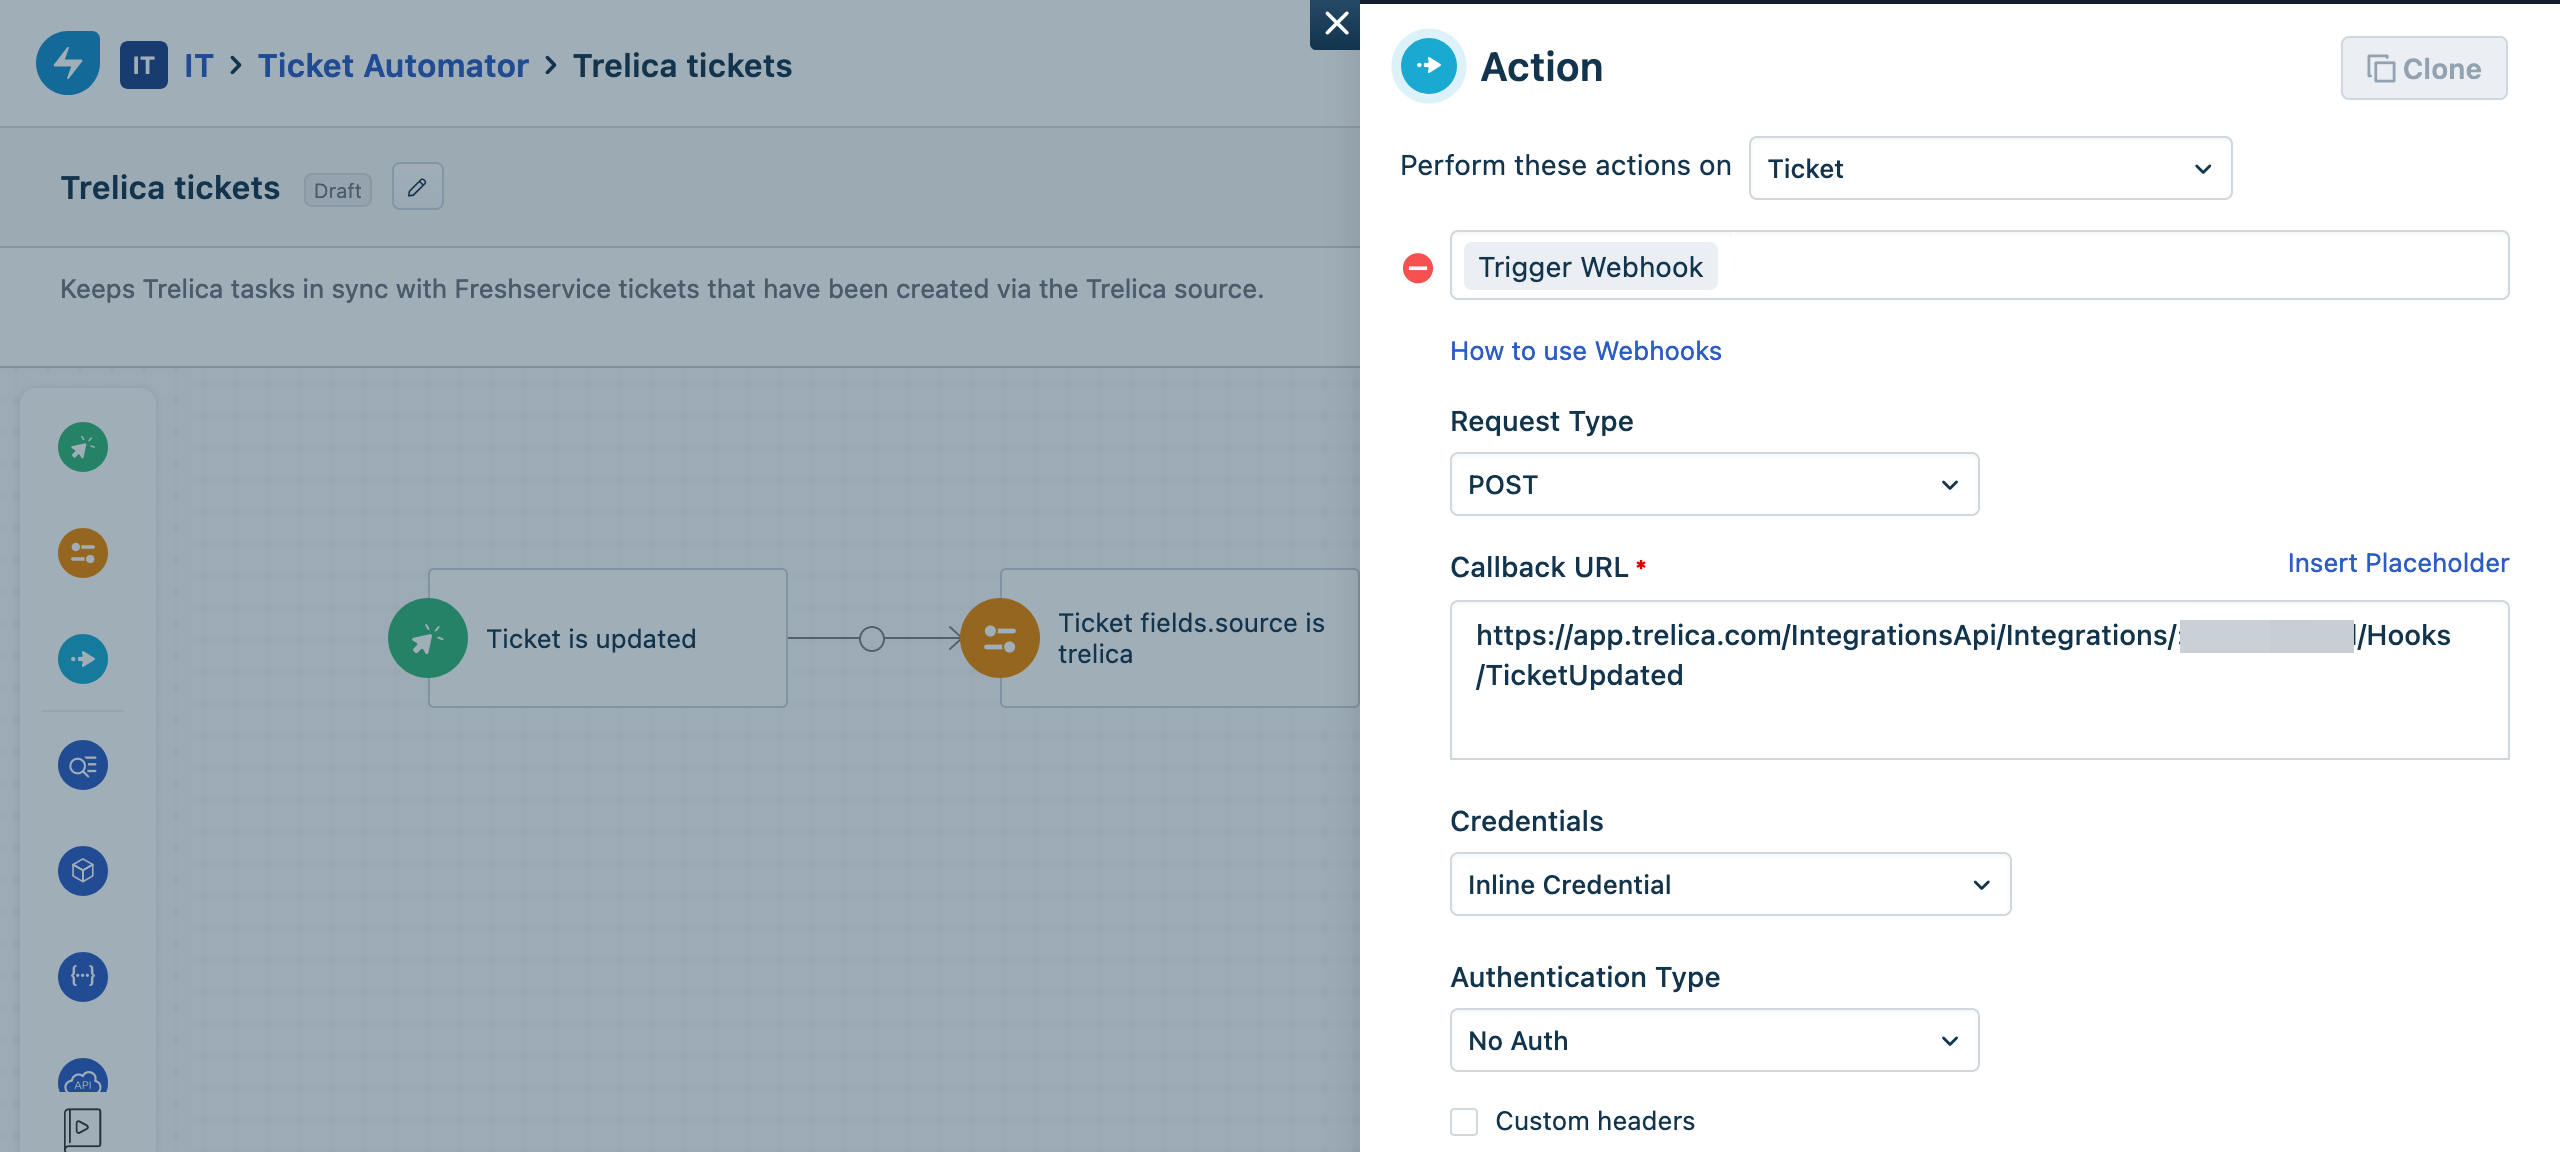This screenshot has width=2560, height=1152.
Task: Open the Perform these actions on Ticket dropdown
Action: 1990,168
